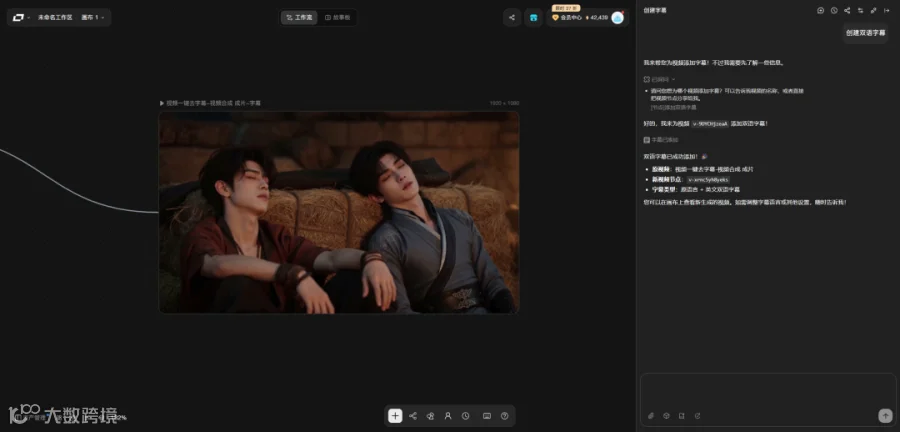Click the refresh edit icon in chat input
This screenshot has width=900, height=432.
pos(697,415)
